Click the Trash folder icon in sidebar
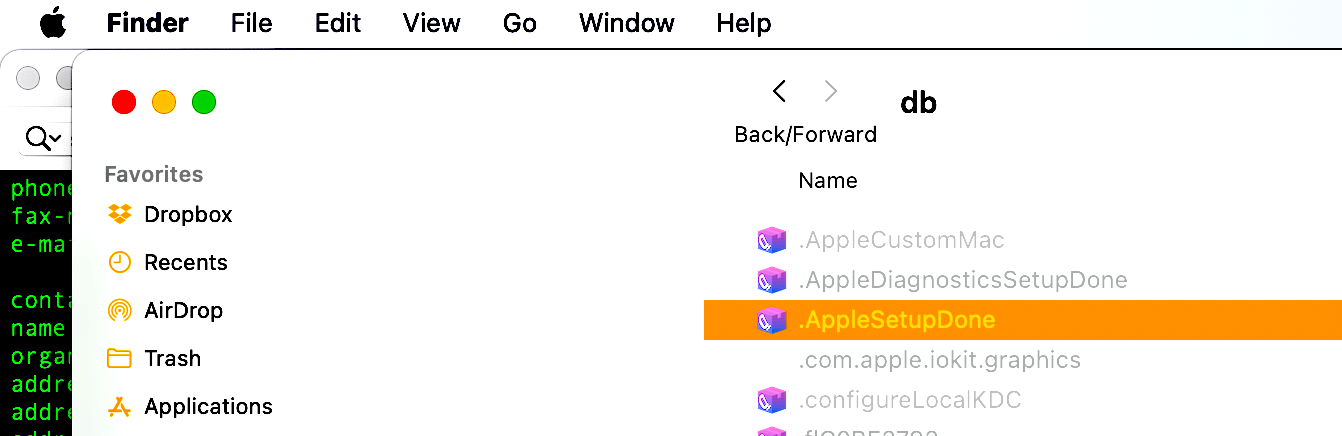The height and width of the screenshot is (436, 1342). point(120,358)
